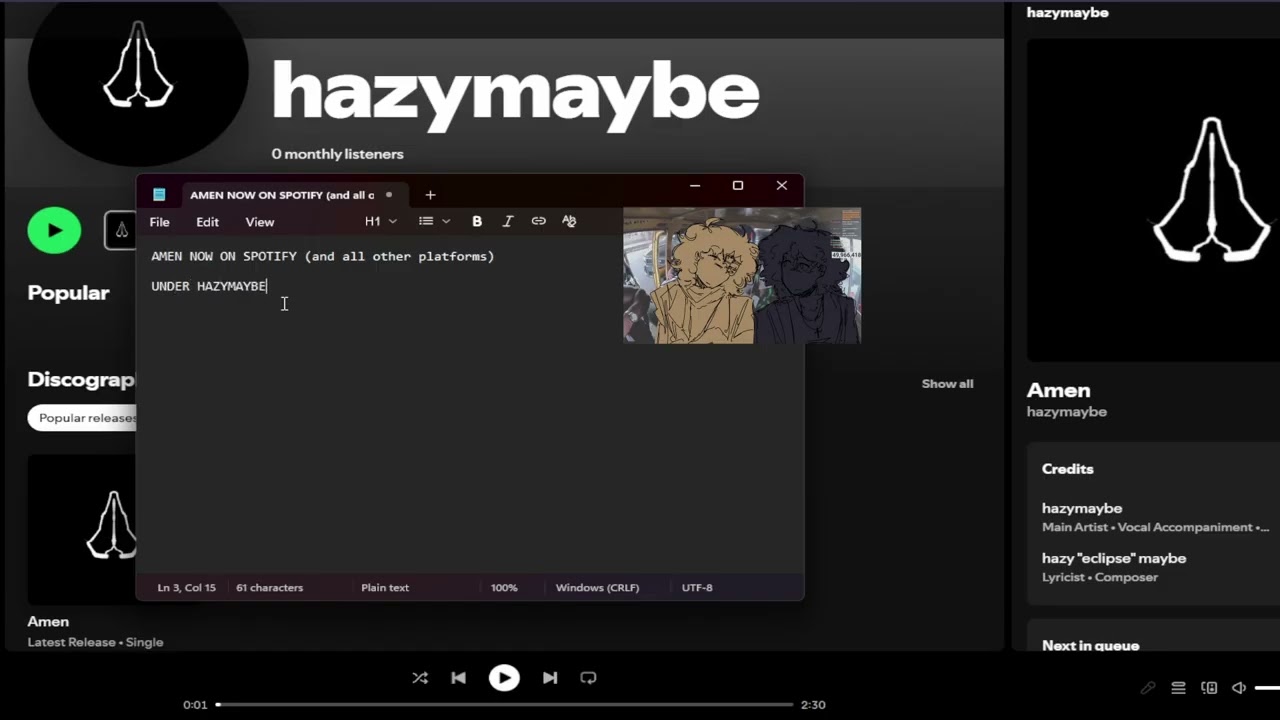
Task: Open Notepad's File menu
Action: tap(160, 222)
